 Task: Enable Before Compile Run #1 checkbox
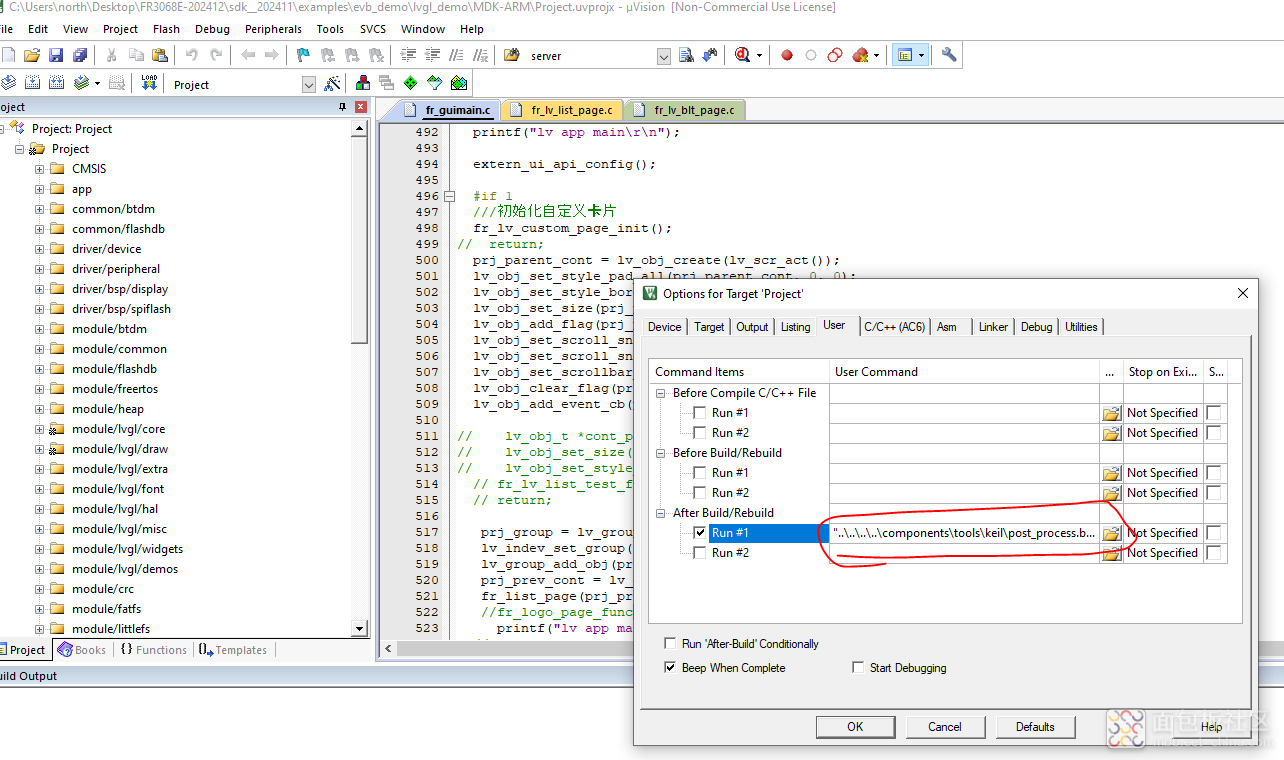[700, 413]
